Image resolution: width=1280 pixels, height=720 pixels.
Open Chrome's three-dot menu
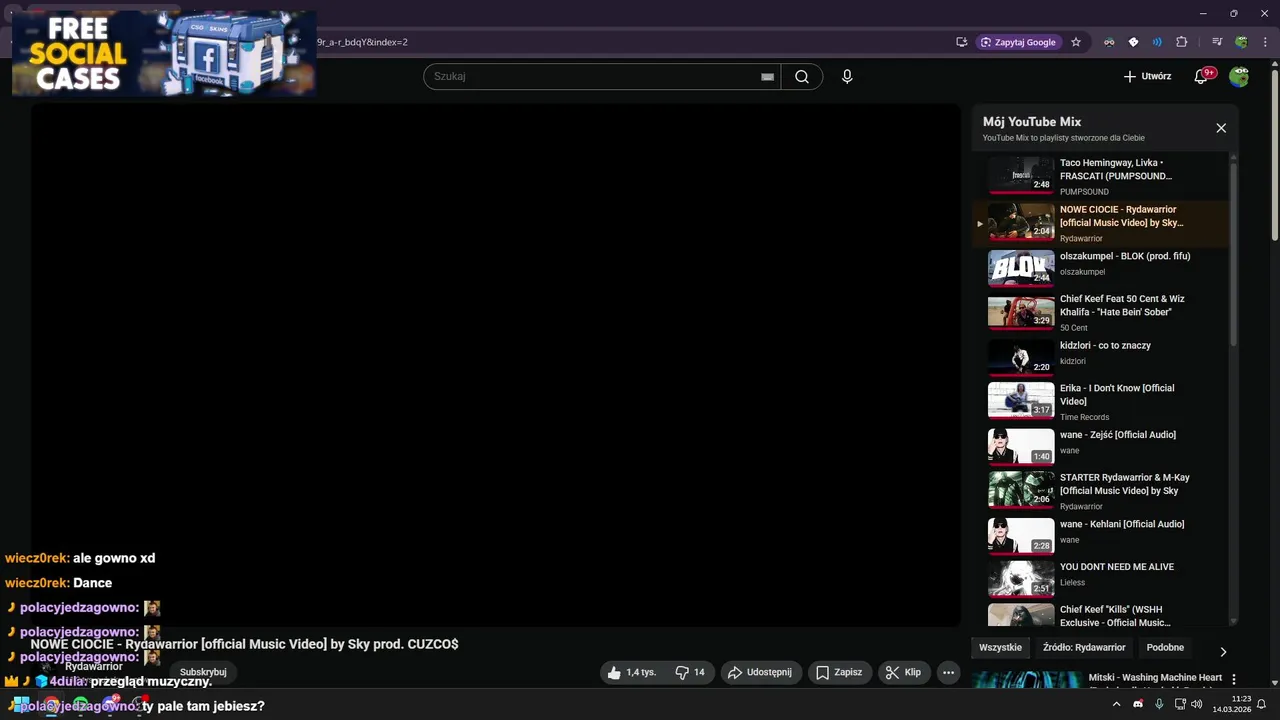click(1264, 42)
